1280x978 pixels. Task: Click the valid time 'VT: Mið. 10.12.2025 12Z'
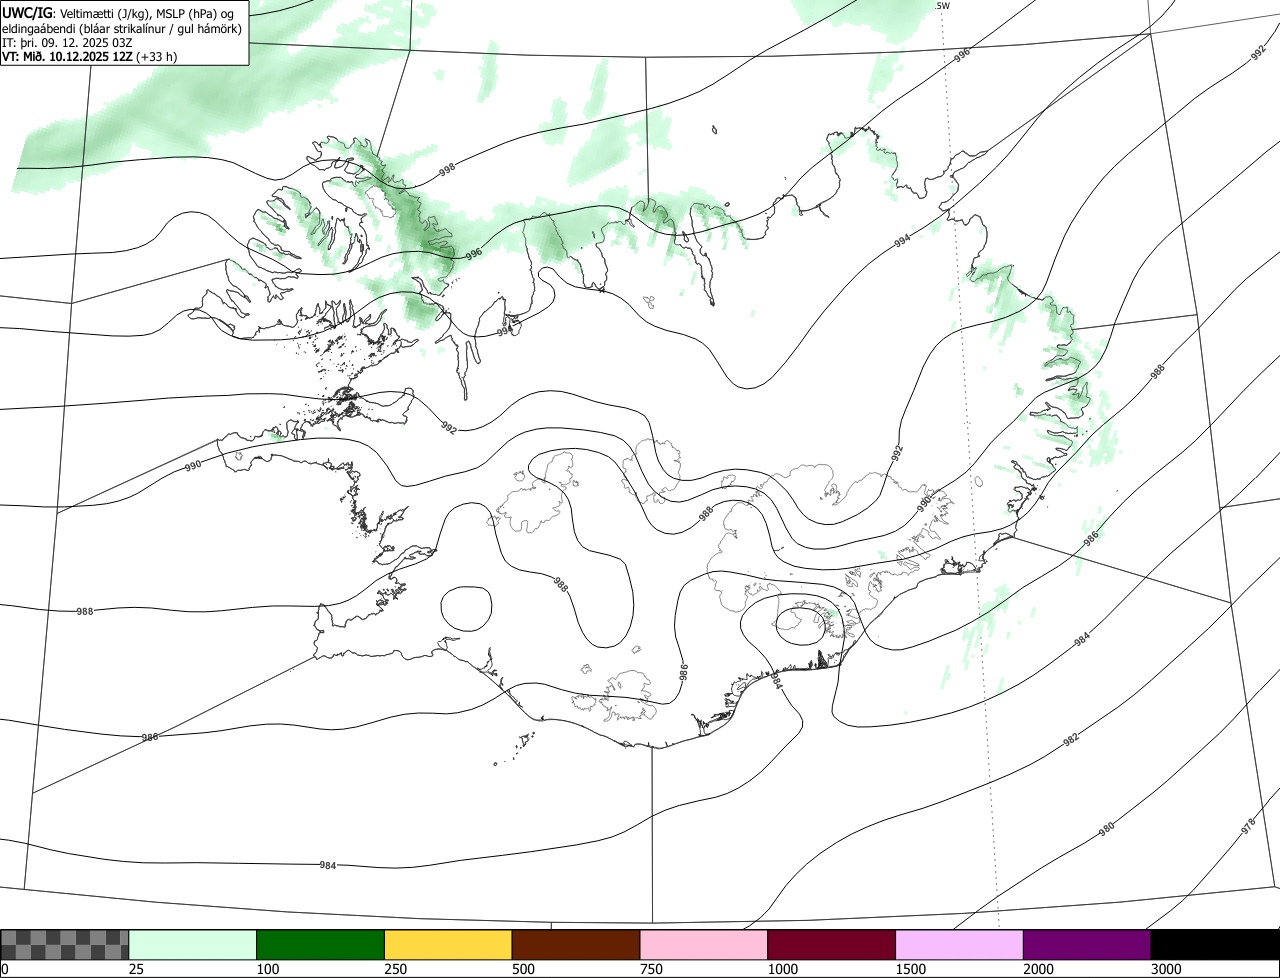tap(68, 56)
